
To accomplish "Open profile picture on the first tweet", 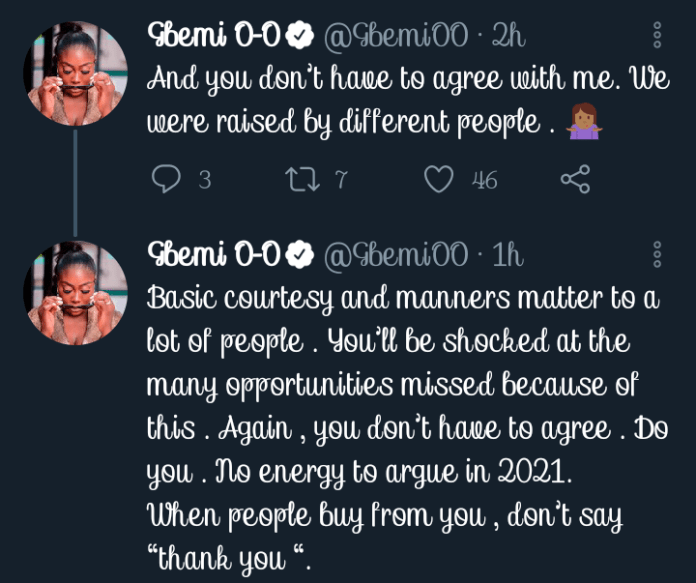I will (x=75, y=70).
